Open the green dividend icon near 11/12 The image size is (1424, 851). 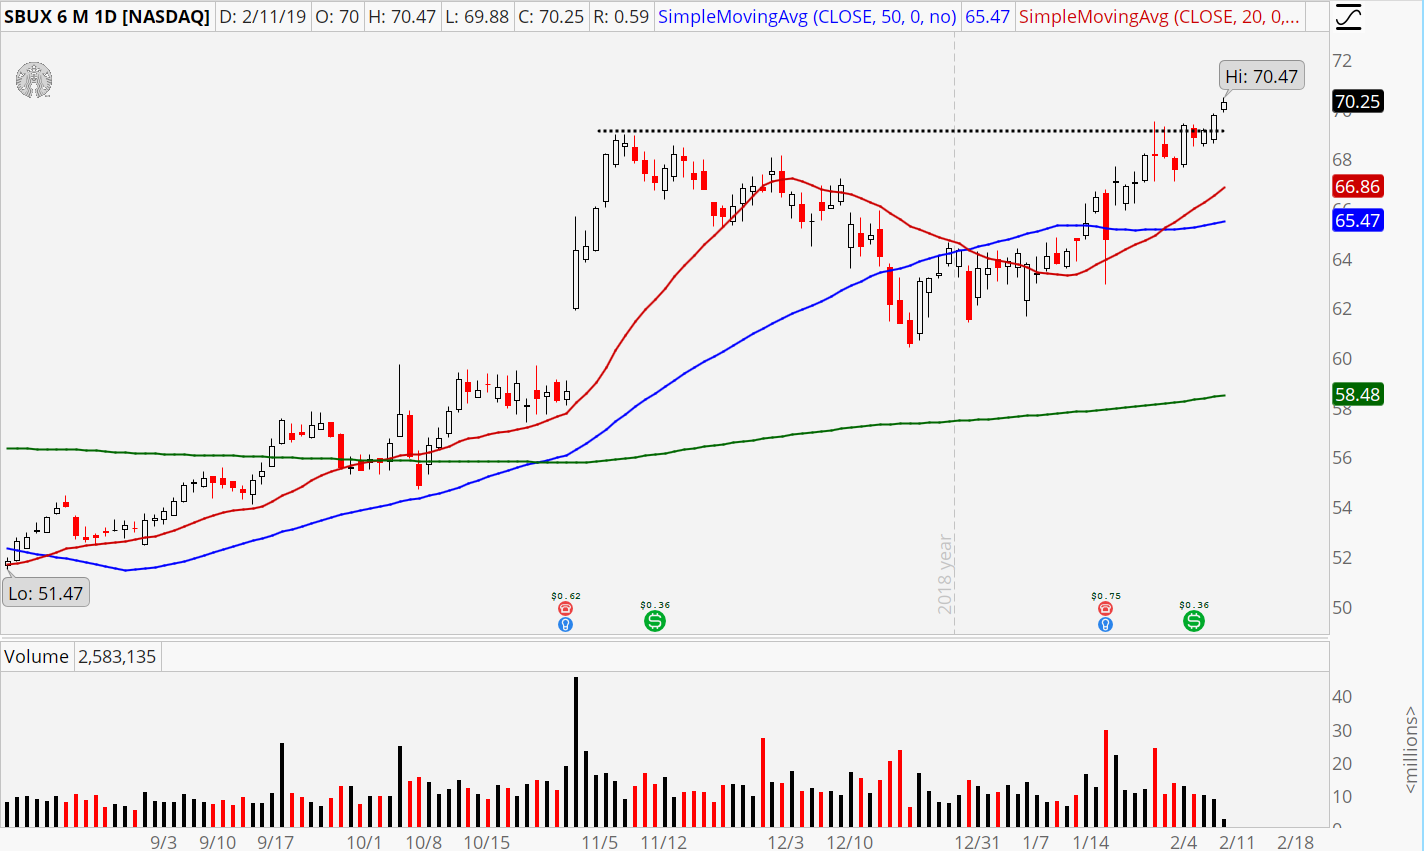(655, 621)
